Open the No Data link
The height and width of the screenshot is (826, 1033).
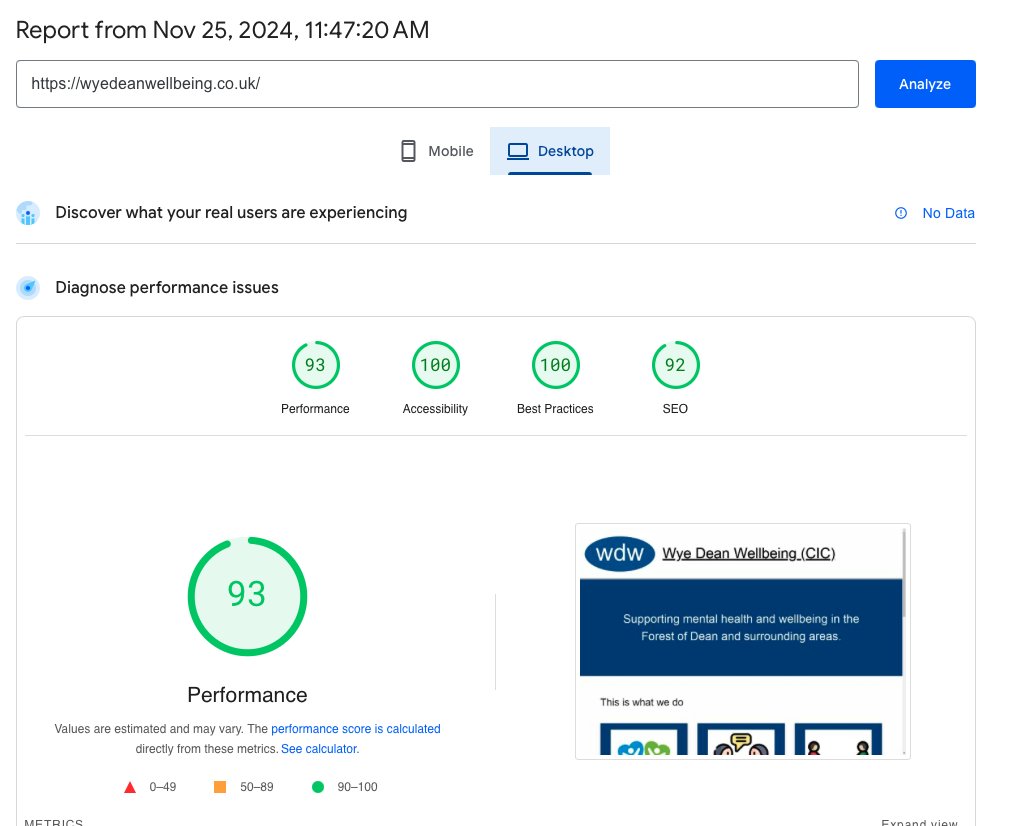[948, 213]
